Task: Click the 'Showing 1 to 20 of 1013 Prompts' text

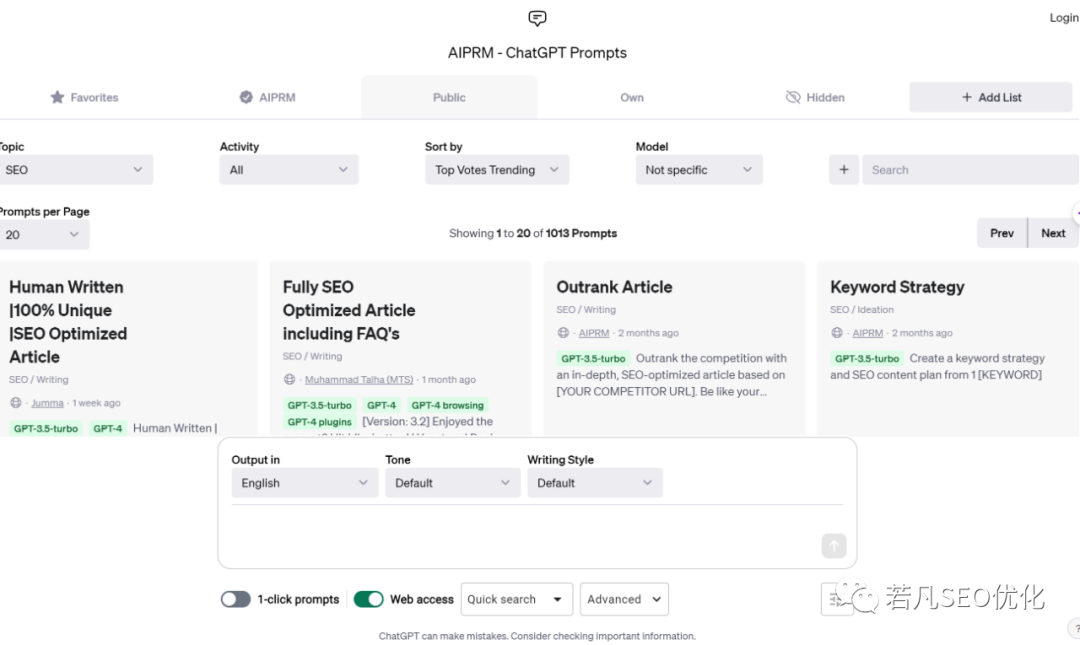Action: tap(533, 233)
